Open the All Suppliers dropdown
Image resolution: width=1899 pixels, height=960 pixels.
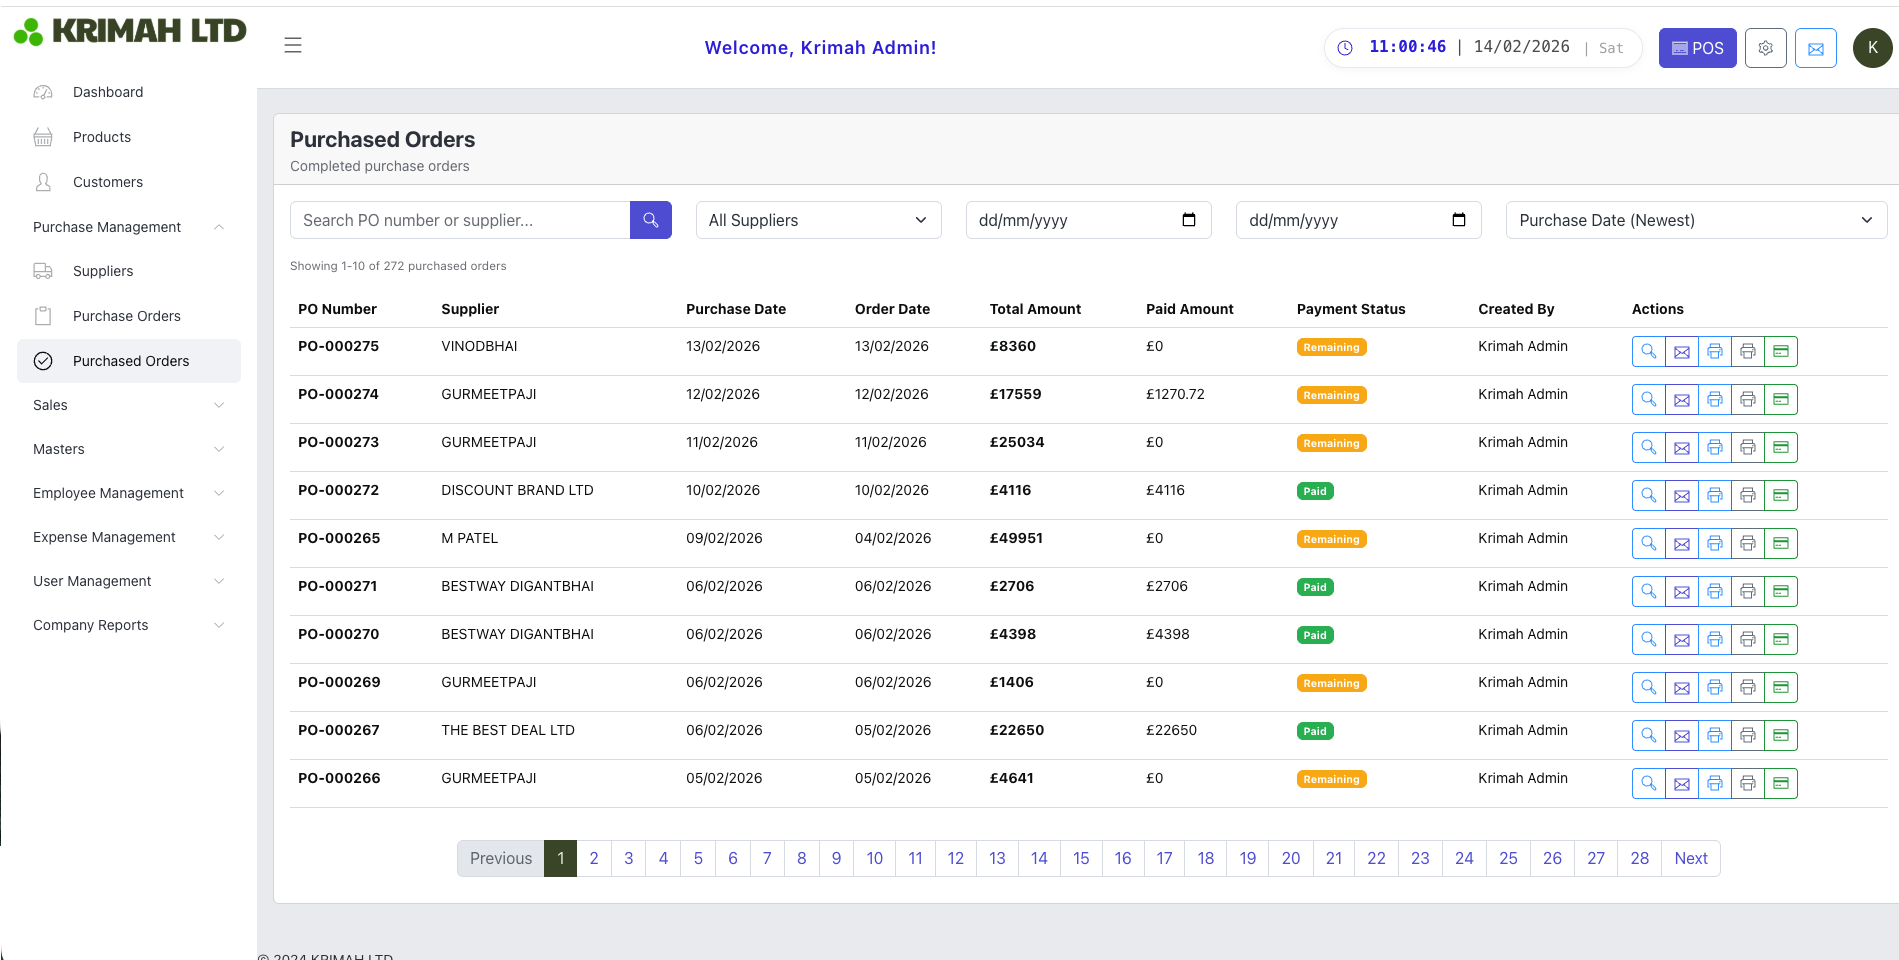click(818, 220)
